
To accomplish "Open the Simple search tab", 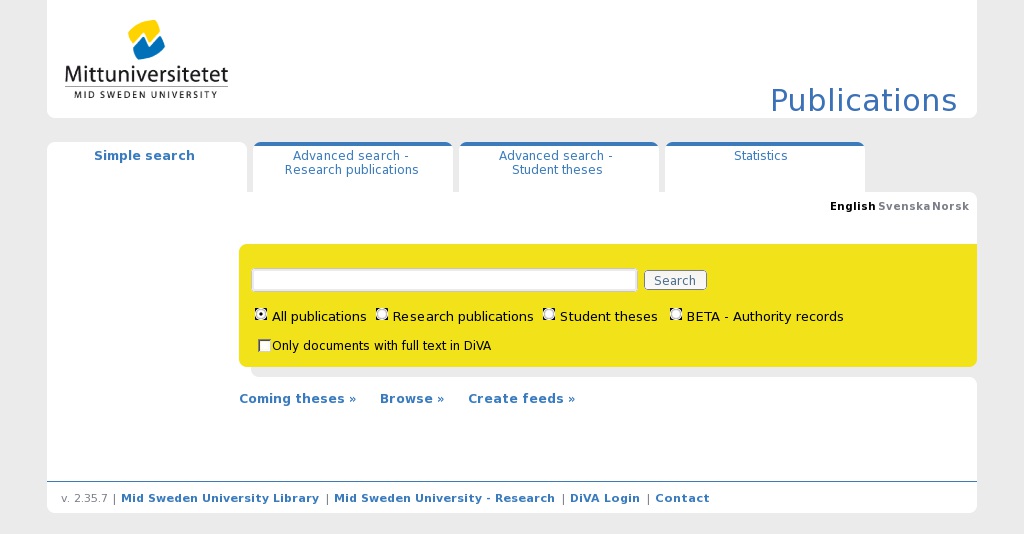I will point(144,155).
